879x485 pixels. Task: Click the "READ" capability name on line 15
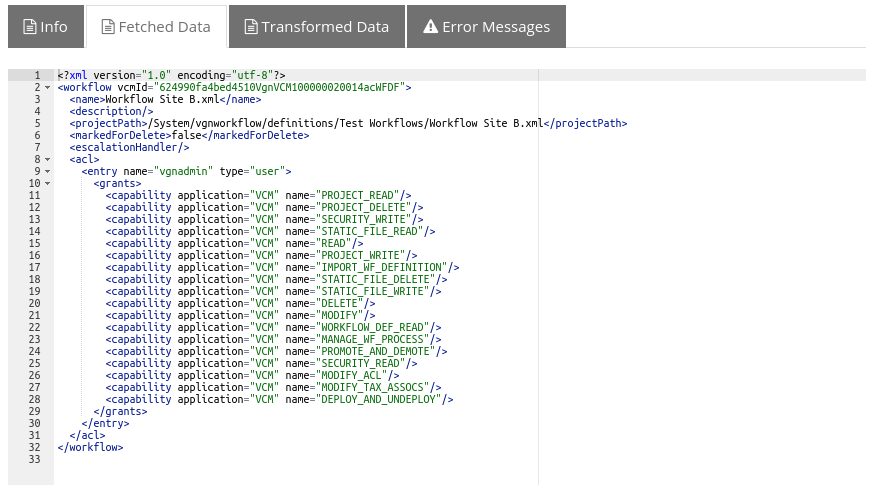tap(333, 243)
